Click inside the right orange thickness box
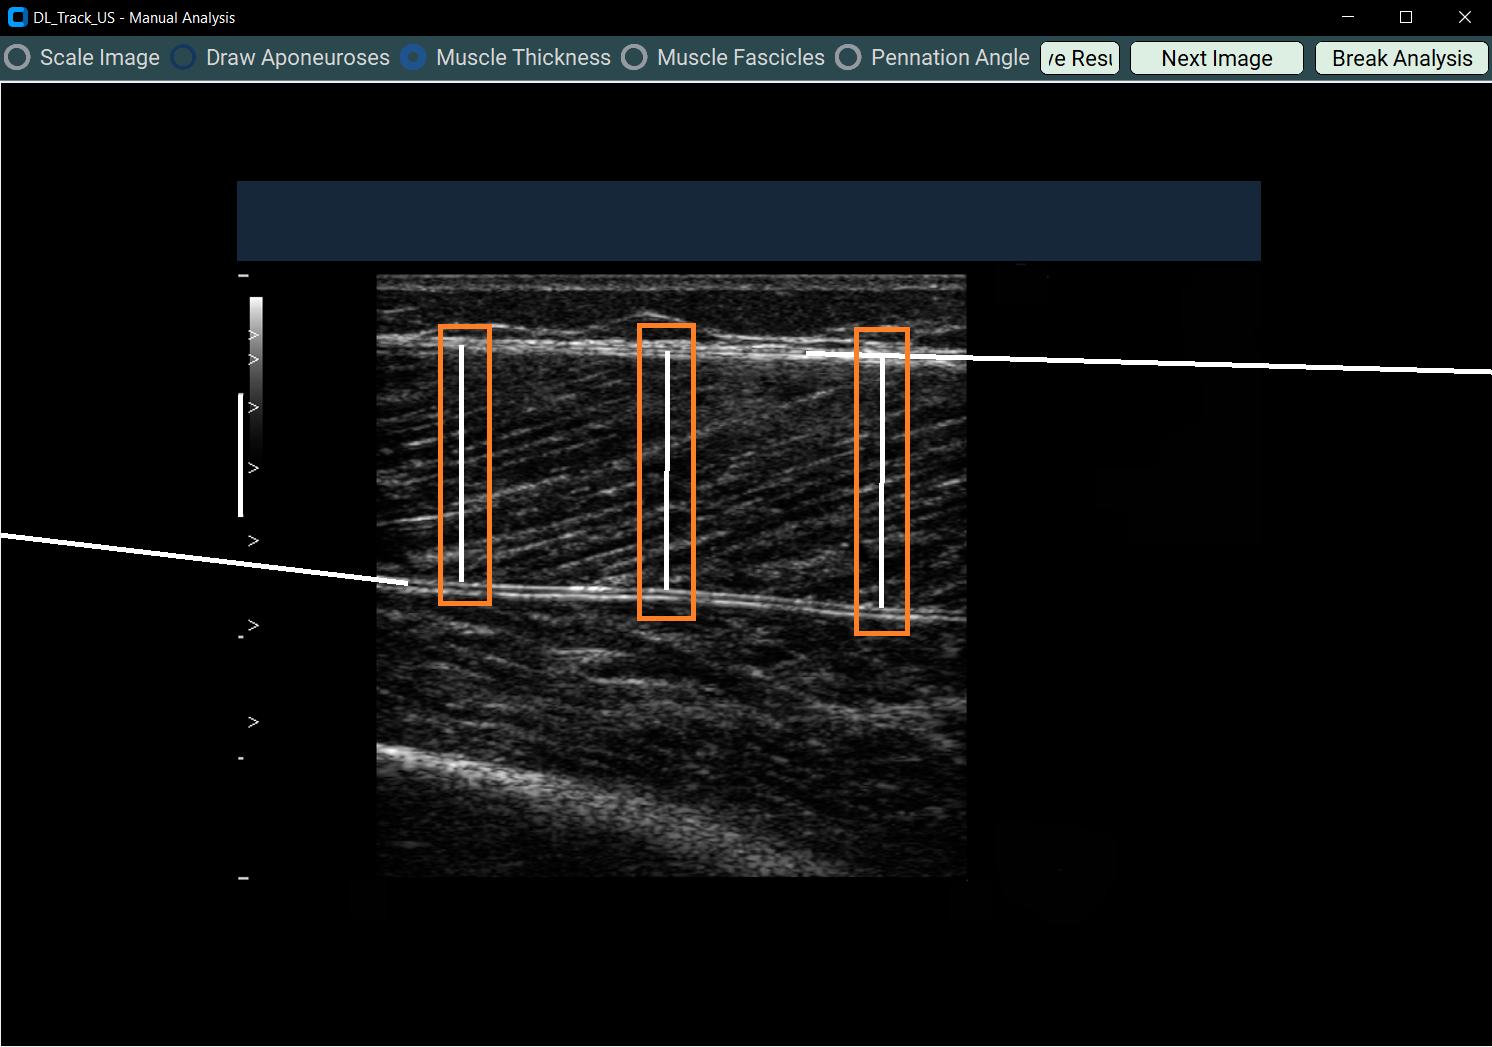 pyautogui.click(x=882, y=481)
